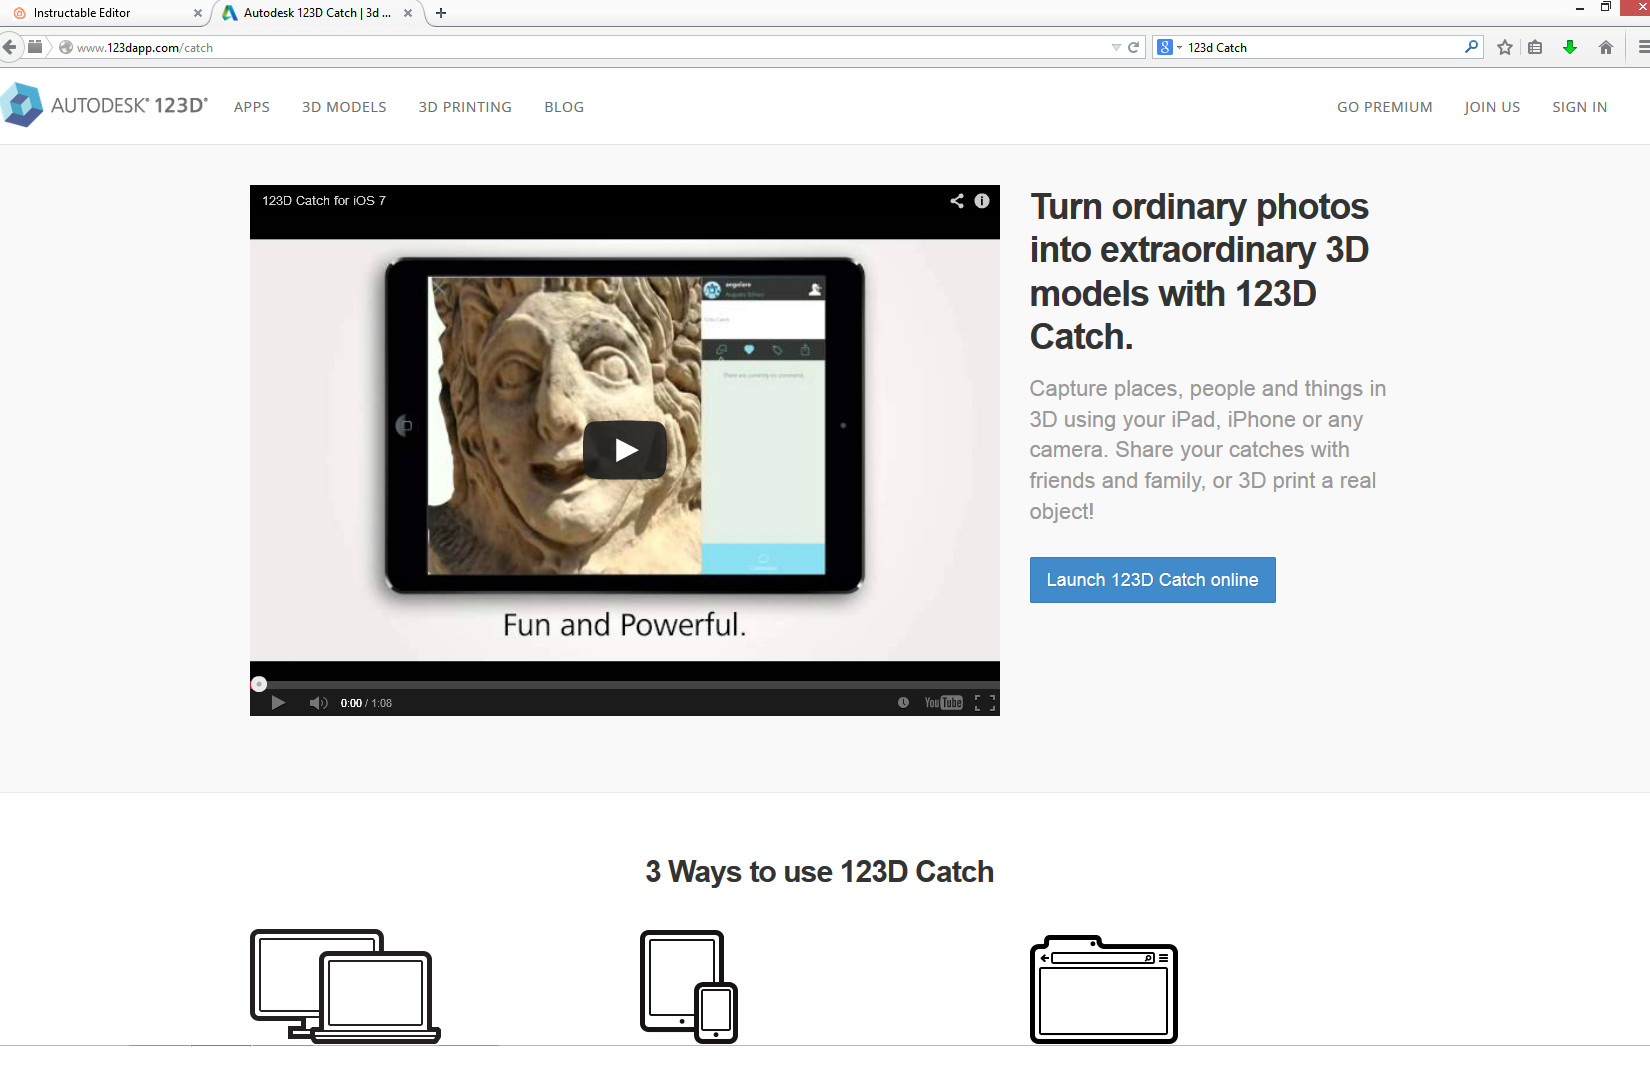This screenshot has height=1080, width=1650.
Task: Click Launch 123D Catch online
Action: (1152, 580)
